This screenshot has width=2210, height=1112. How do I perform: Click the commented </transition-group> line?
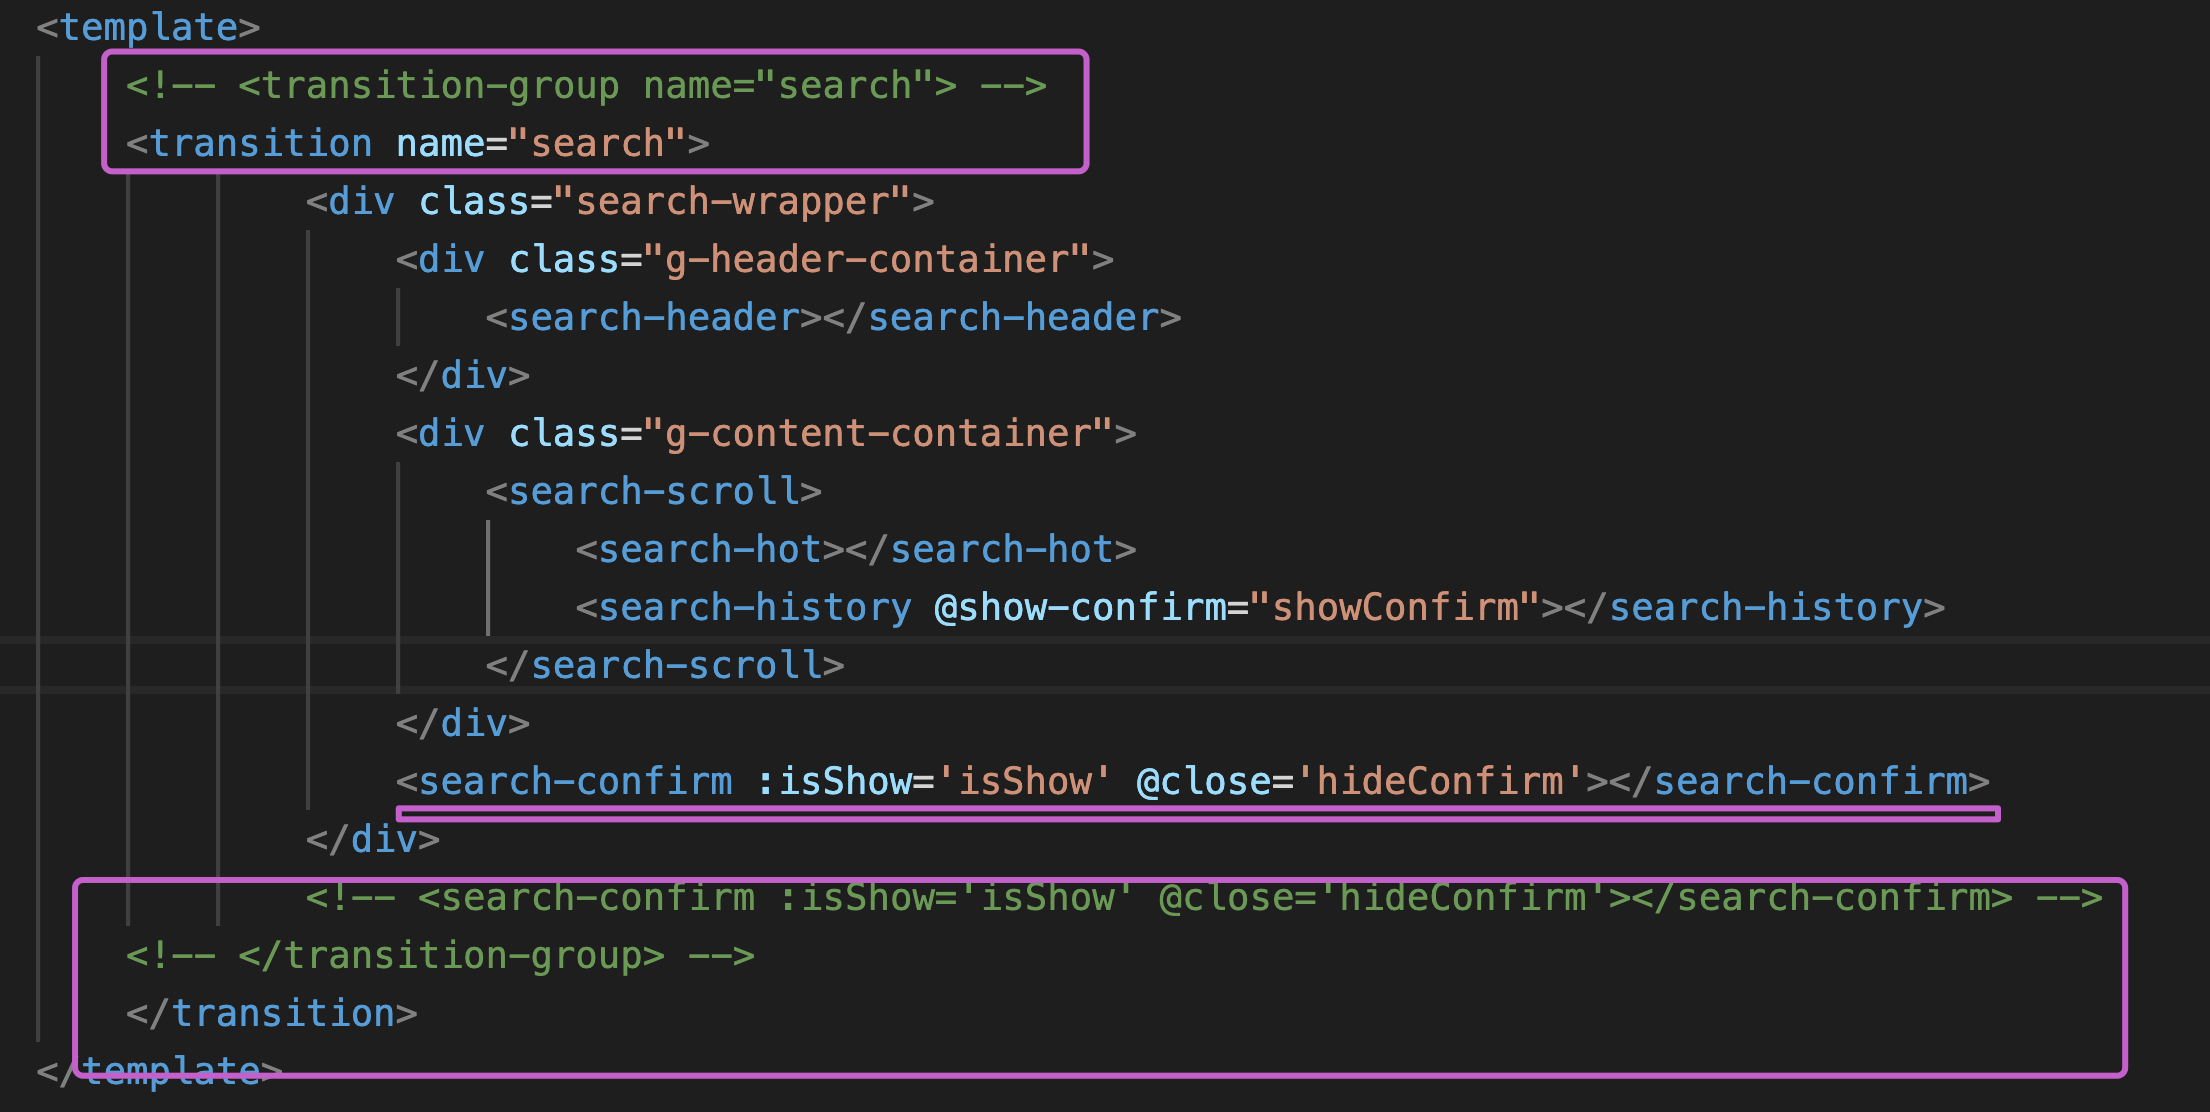(440, 955)
